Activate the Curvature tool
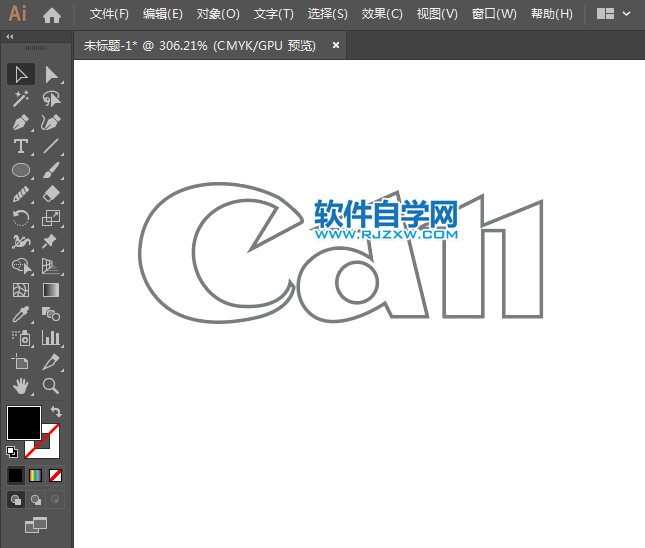The image size is (645, 548). [51, 122]
